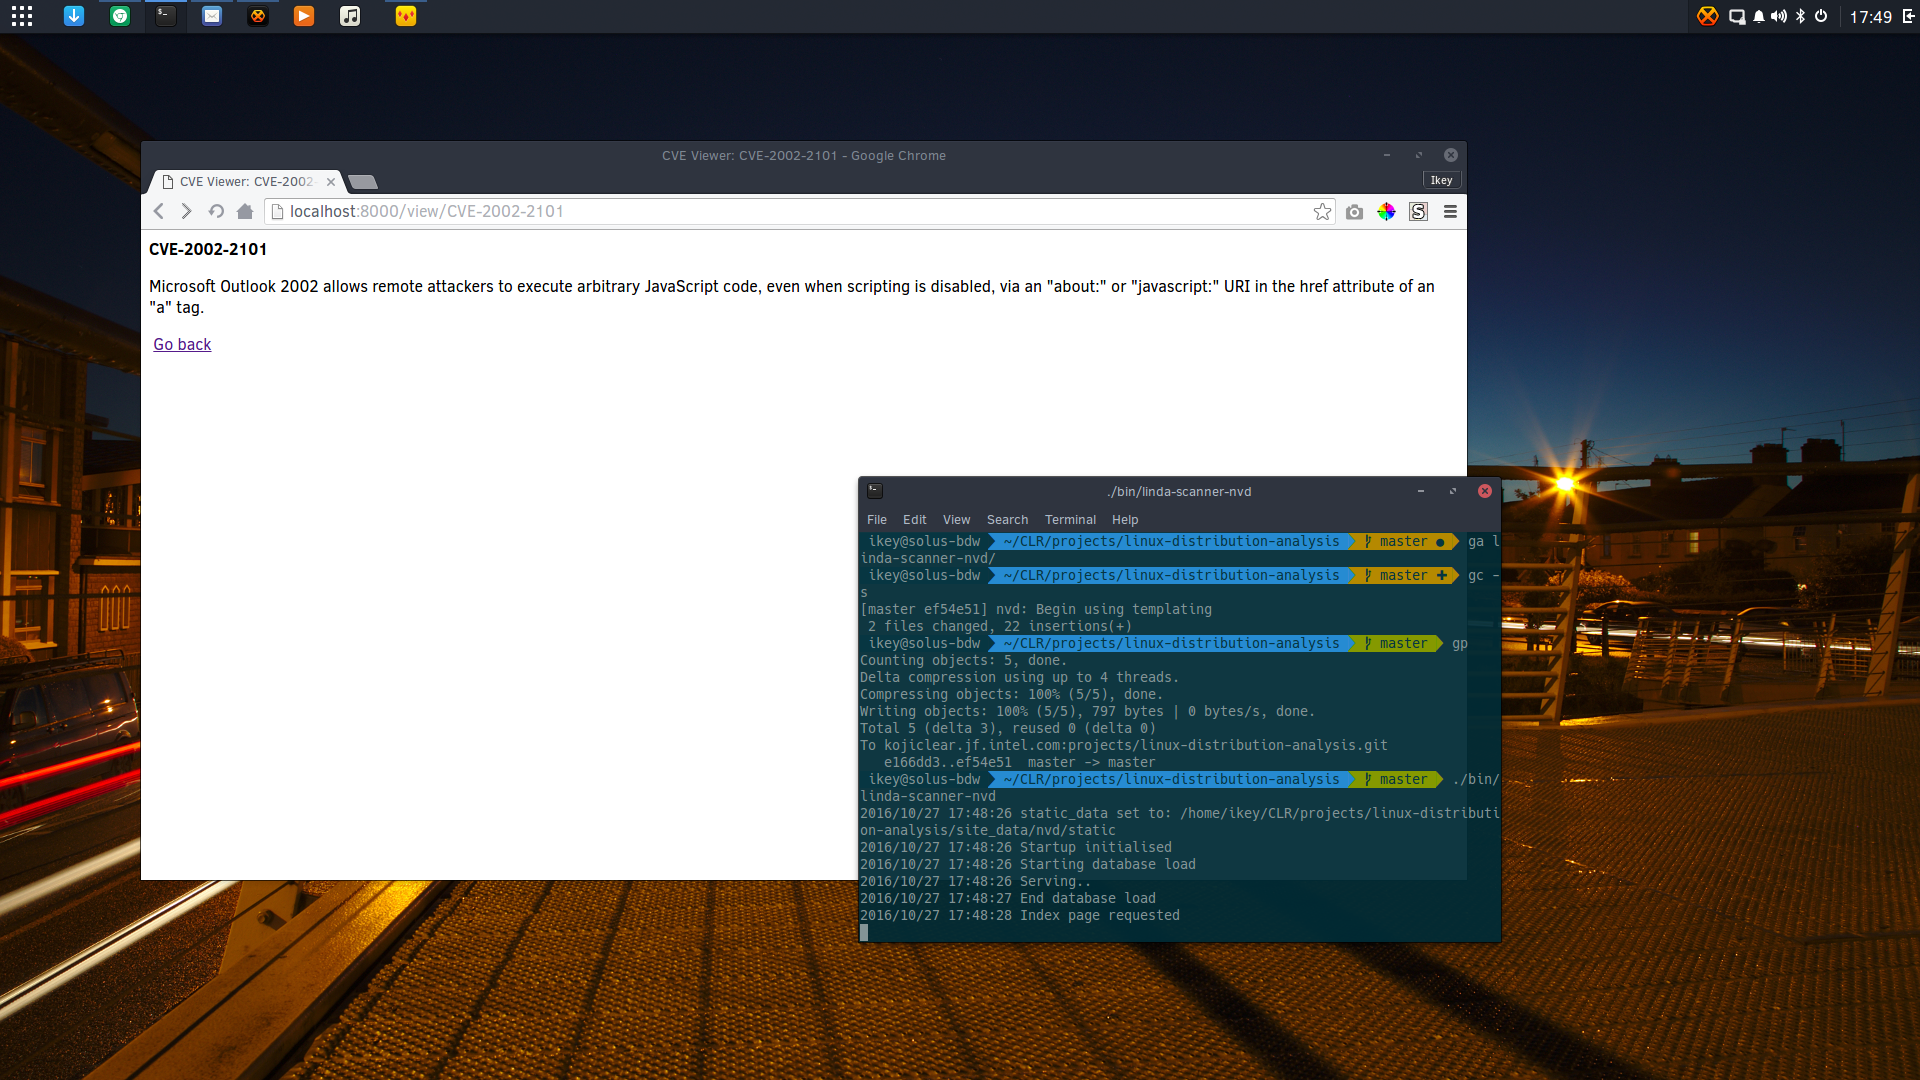1920x1080 pixels.
Task: Close the CVE Viewer tab
Action: [331, 182]
